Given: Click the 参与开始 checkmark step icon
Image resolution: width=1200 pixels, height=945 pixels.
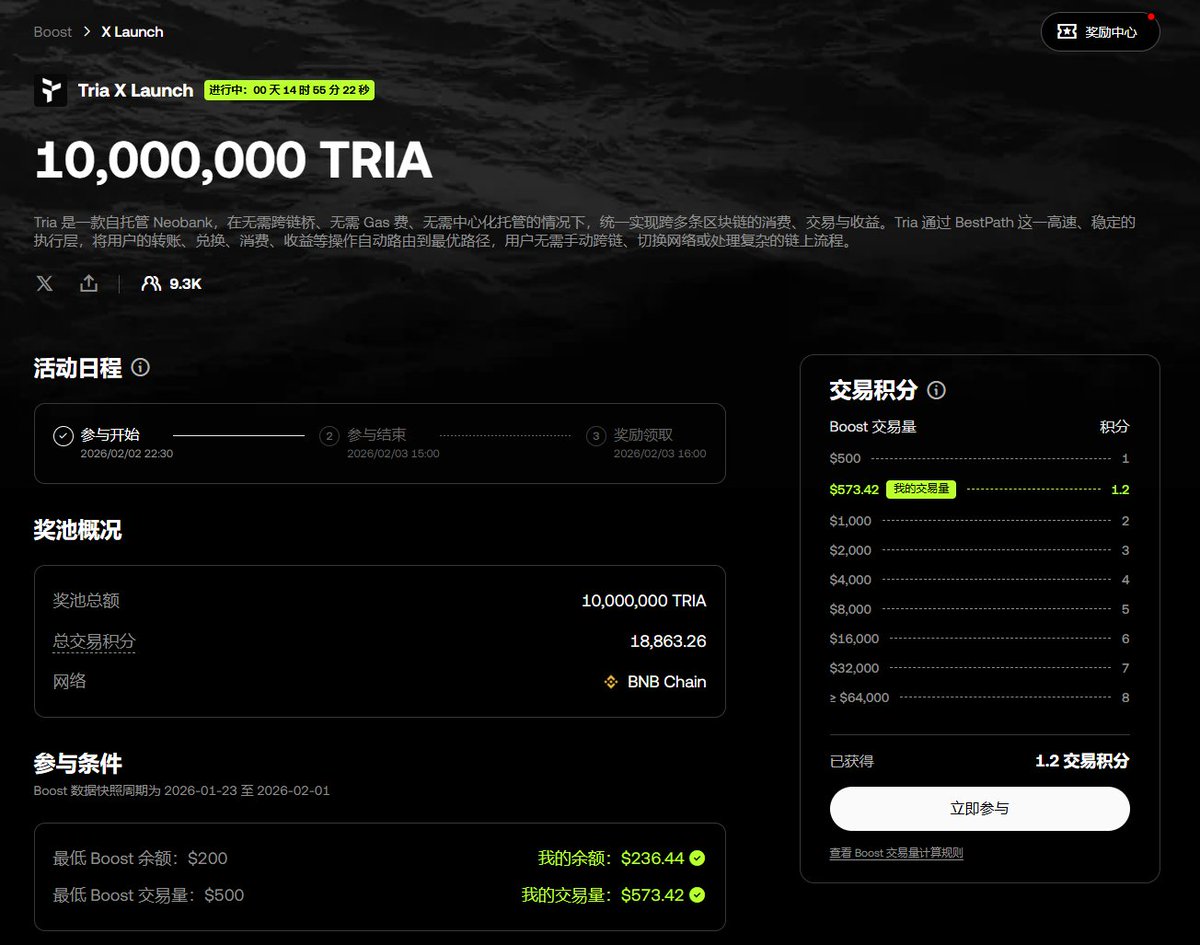Looking at the screenshot, I should 63,435.
